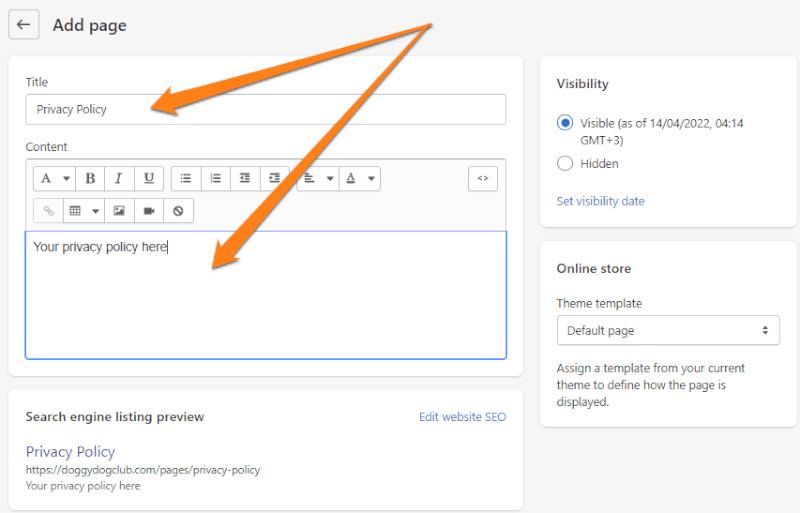Toggle Italic formatting
Image resolution: width=800 pixels, height=513 pixels.
[x=119, y=179]
